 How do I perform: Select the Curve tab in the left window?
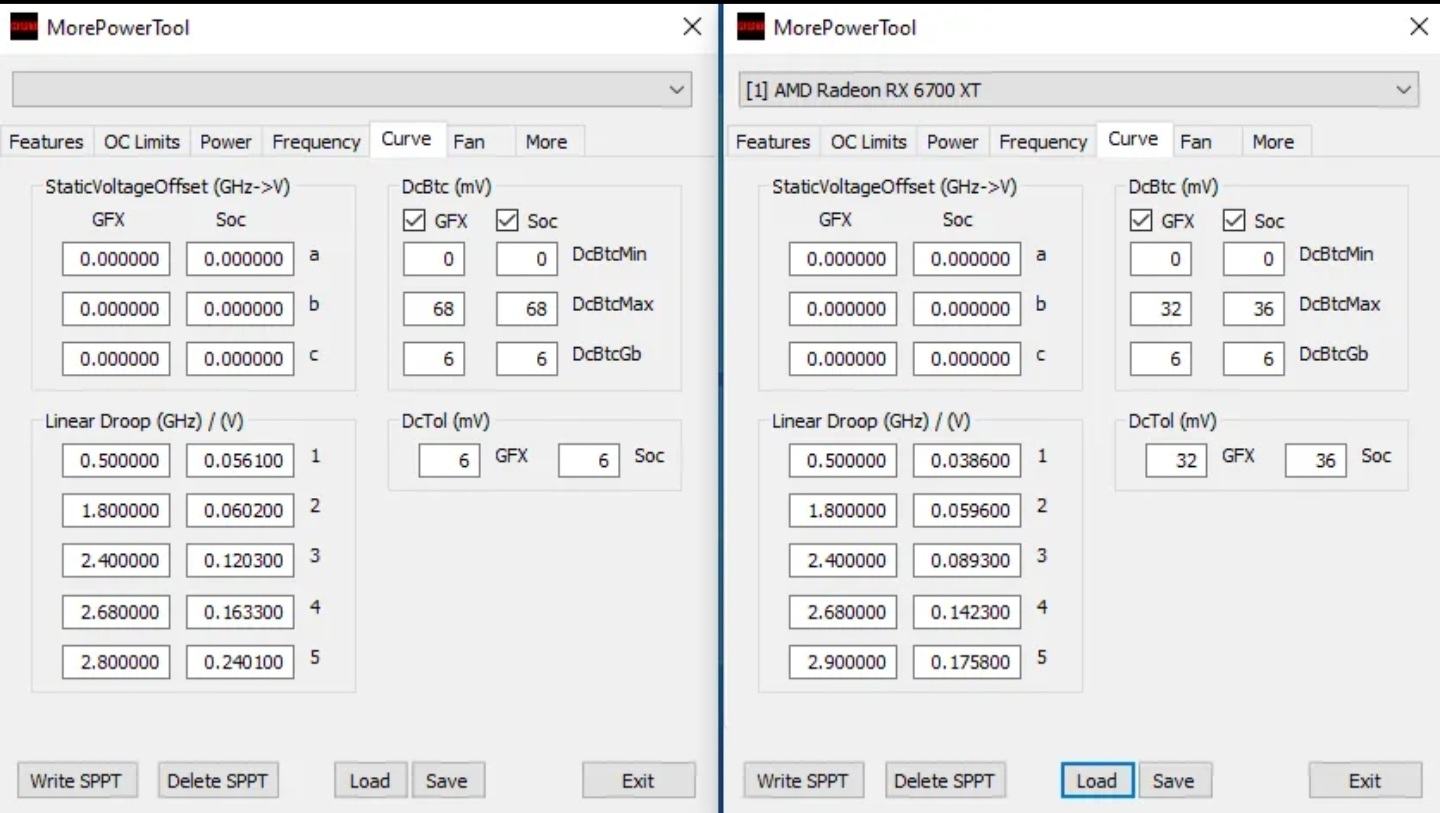coord(406,139)
